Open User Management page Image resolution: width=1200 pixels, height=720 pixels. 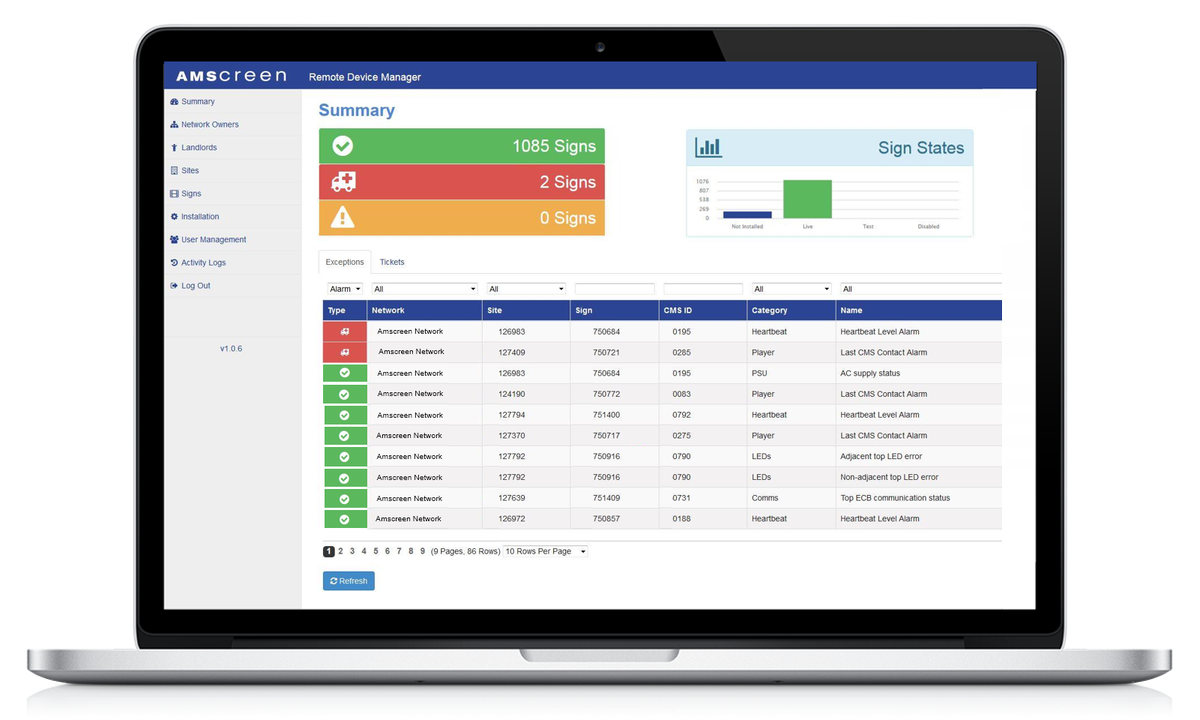click(208, 240)
